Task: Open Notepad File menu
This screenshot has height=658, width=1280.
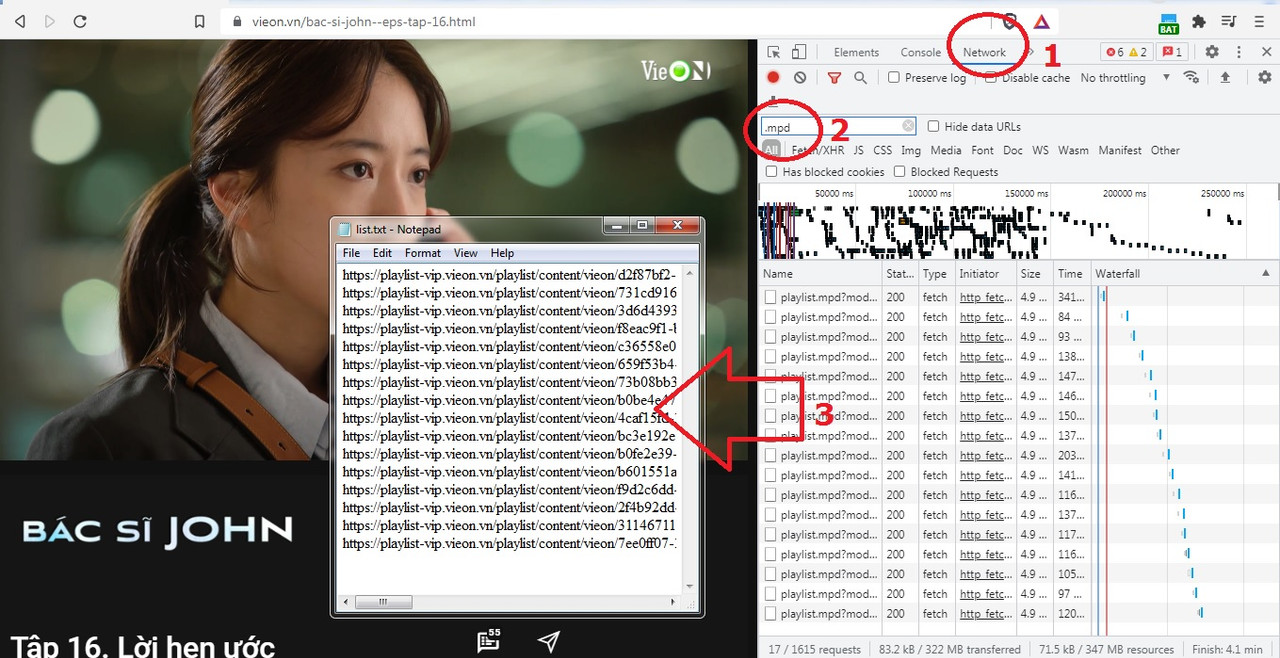Action: pyautogui.click(x=351, y=253)
